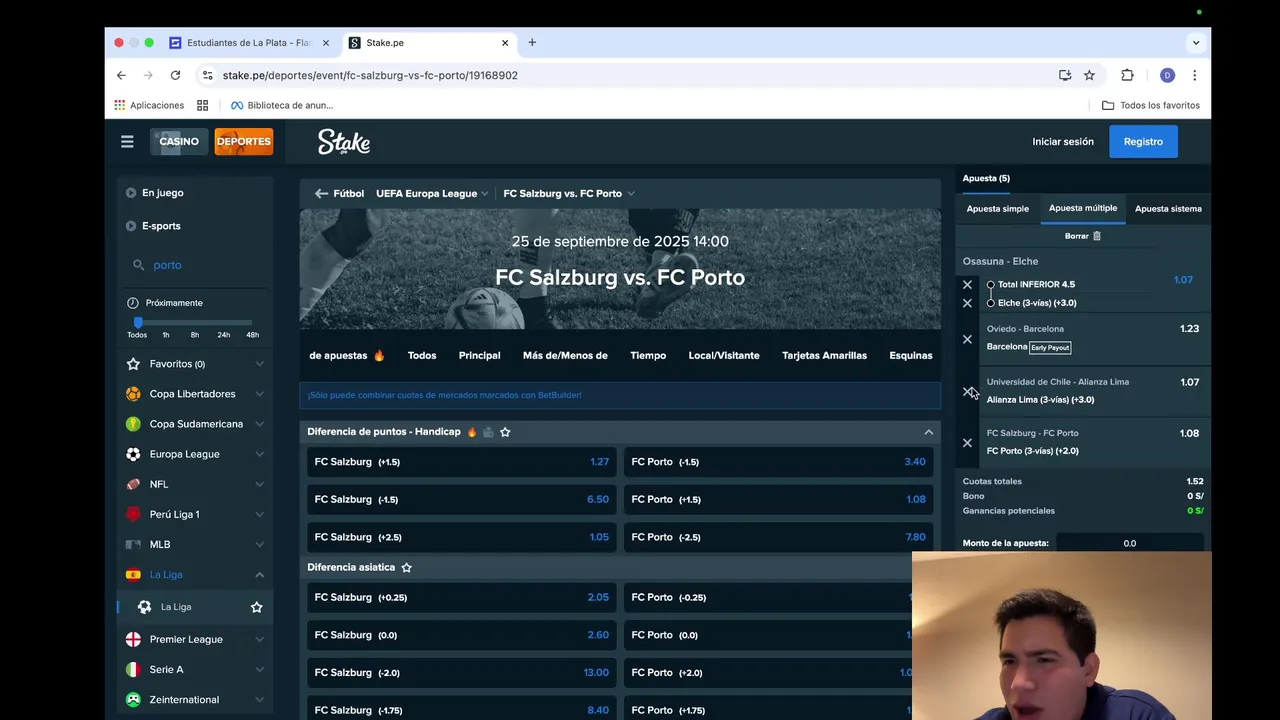Click the Spain flag next to La Liga

click(x=133, y=575)
